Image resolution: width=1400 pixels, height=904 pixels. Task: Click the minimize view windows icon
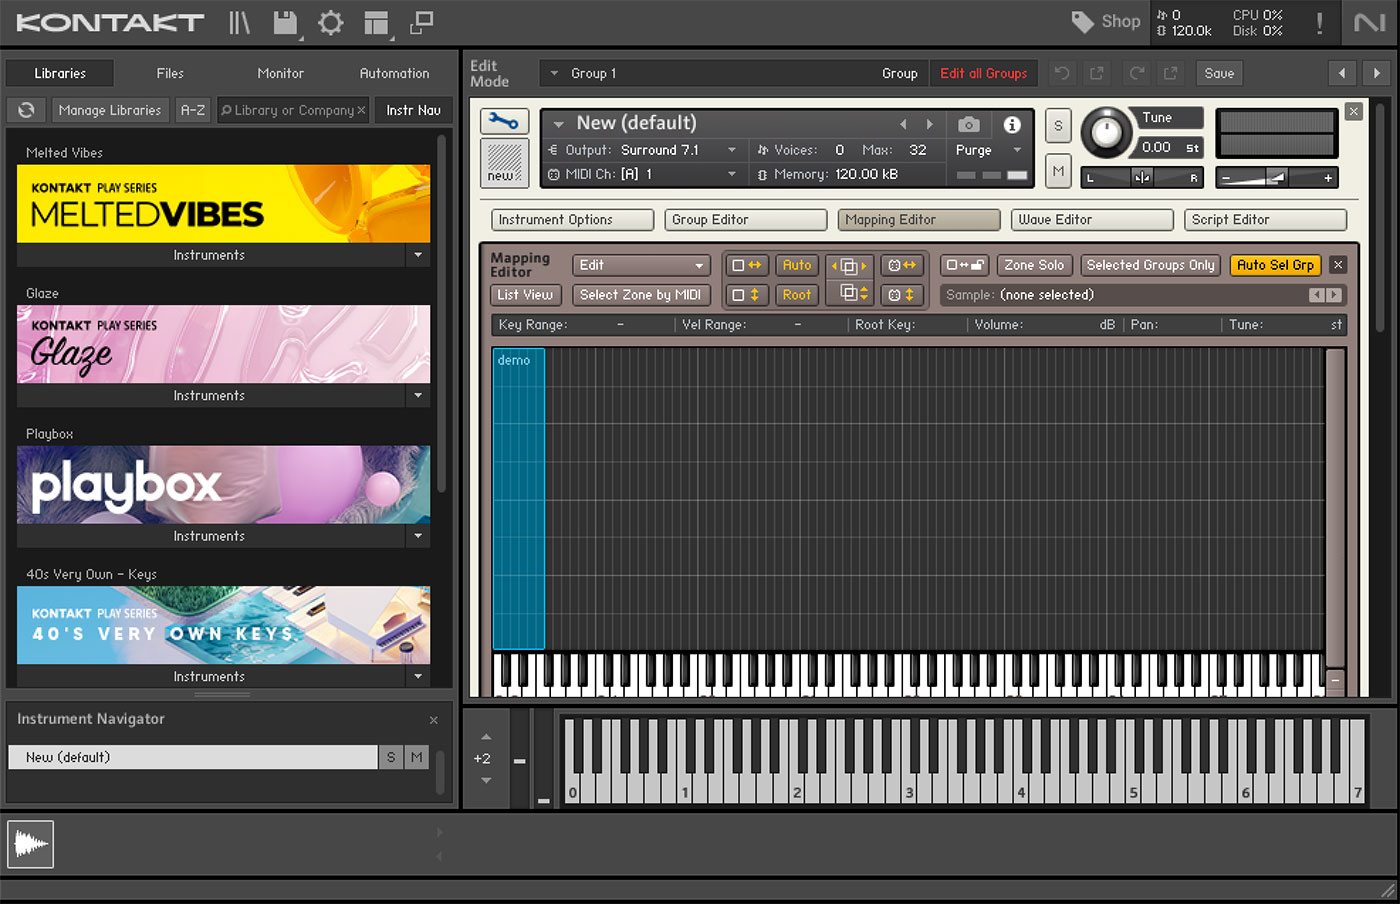click(423, 22)
